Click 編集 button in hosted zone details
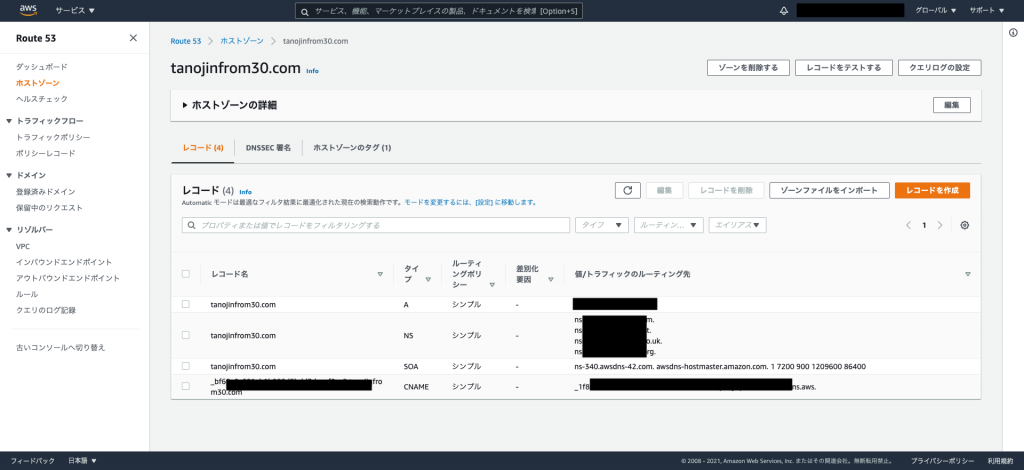Image resolution: width=1024 pixels, height=470 pixels. click(x=952, y=105)
